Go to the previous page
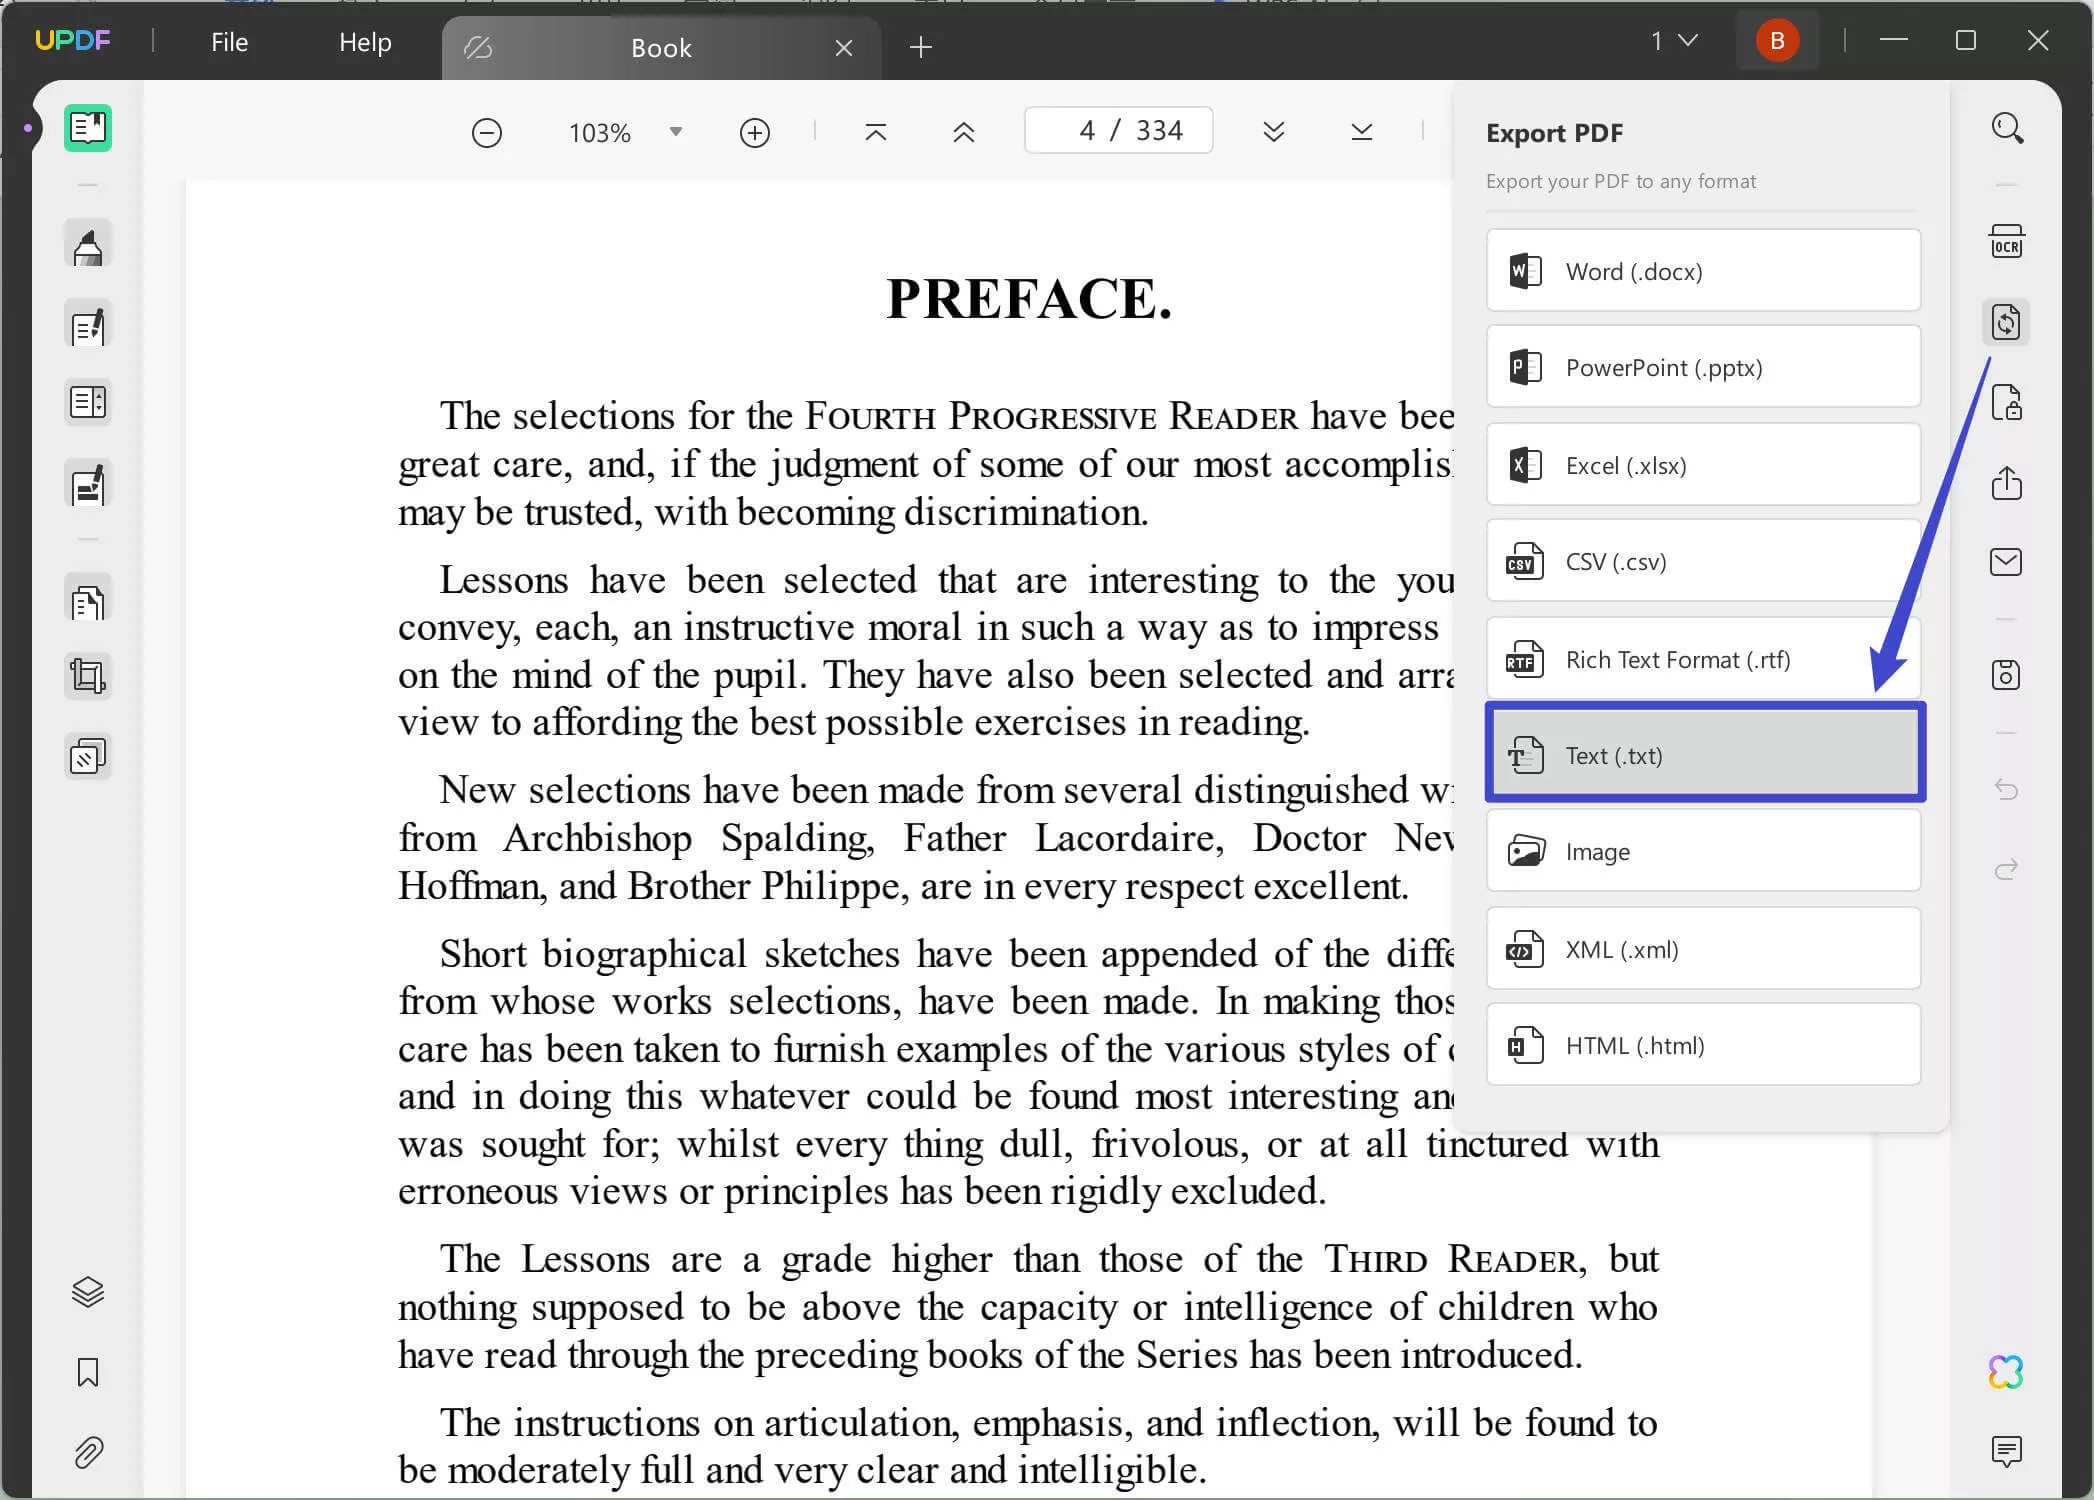 click(x=964, y=132)
